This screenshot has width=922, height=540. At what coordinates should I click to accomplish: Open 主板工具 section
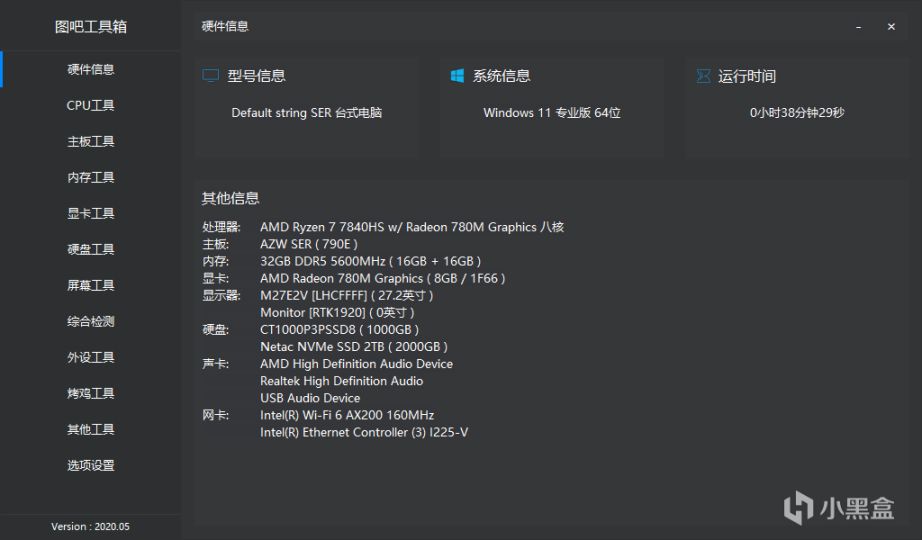pos(91,141)
